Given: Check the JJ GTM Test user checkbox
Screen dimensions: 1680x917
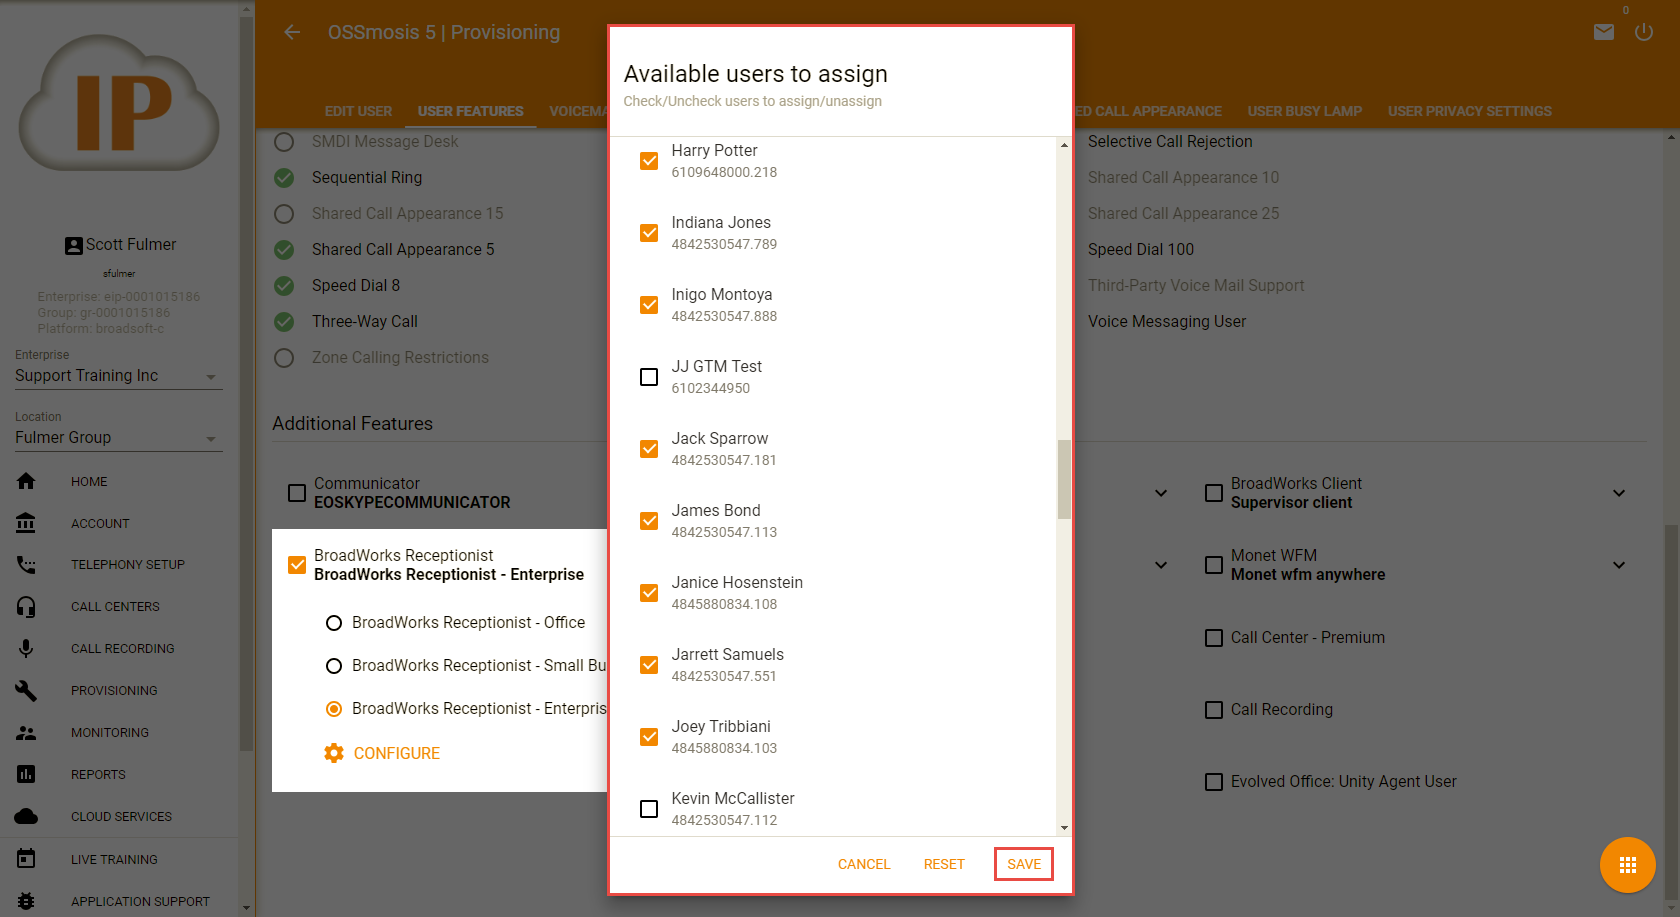Looking at the screenshot, I should click(x=649, y=377).
